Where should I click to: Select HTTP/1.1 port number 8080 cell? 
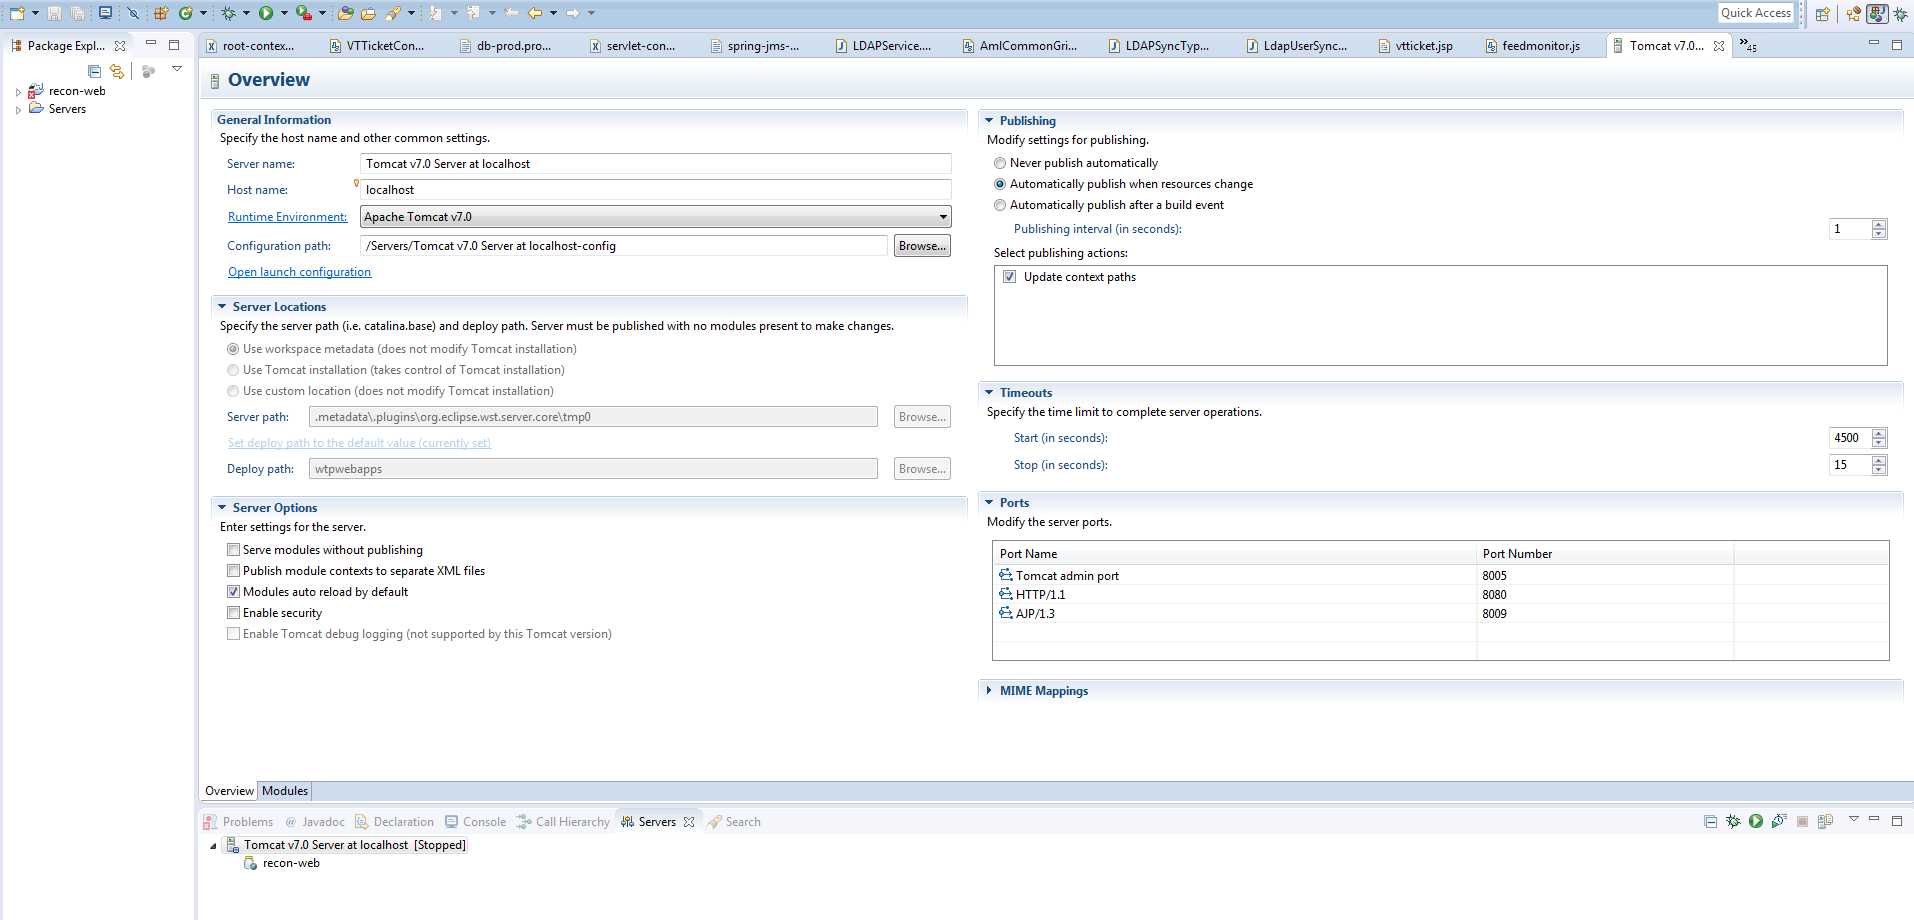coord(1604,595)
